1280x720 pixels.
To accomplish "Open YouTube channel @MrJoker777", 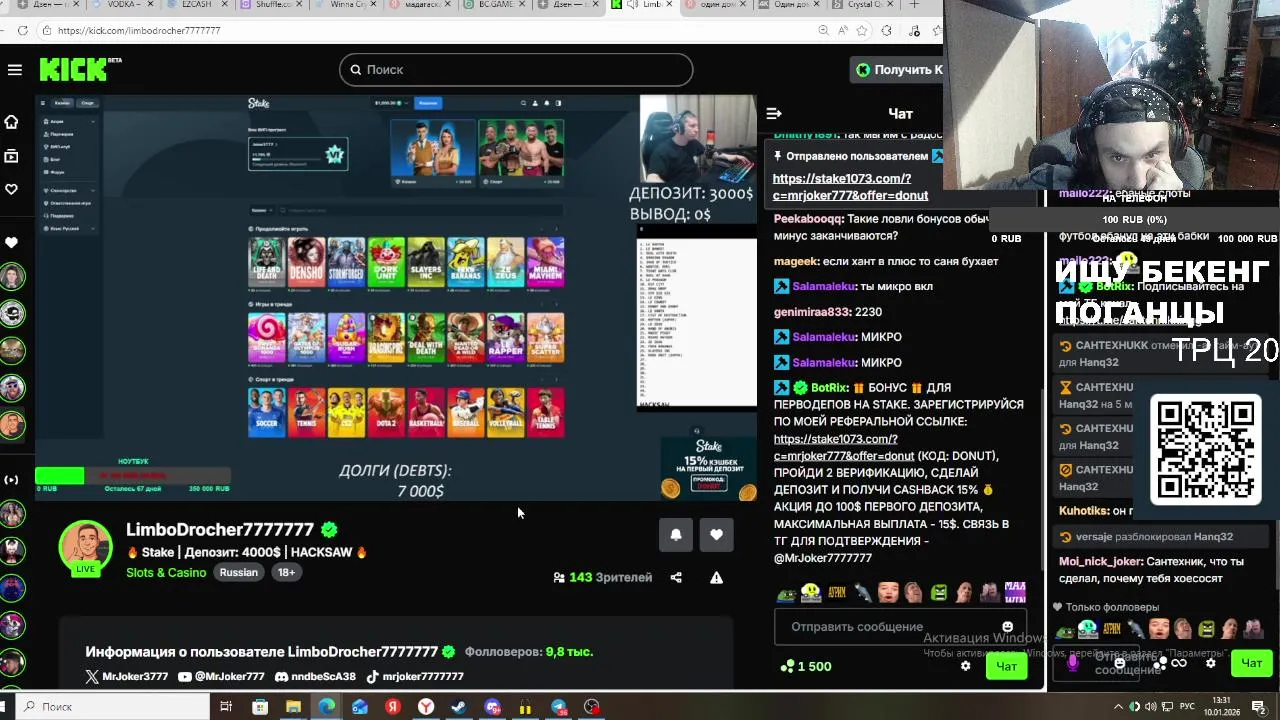I will point(221,676).
